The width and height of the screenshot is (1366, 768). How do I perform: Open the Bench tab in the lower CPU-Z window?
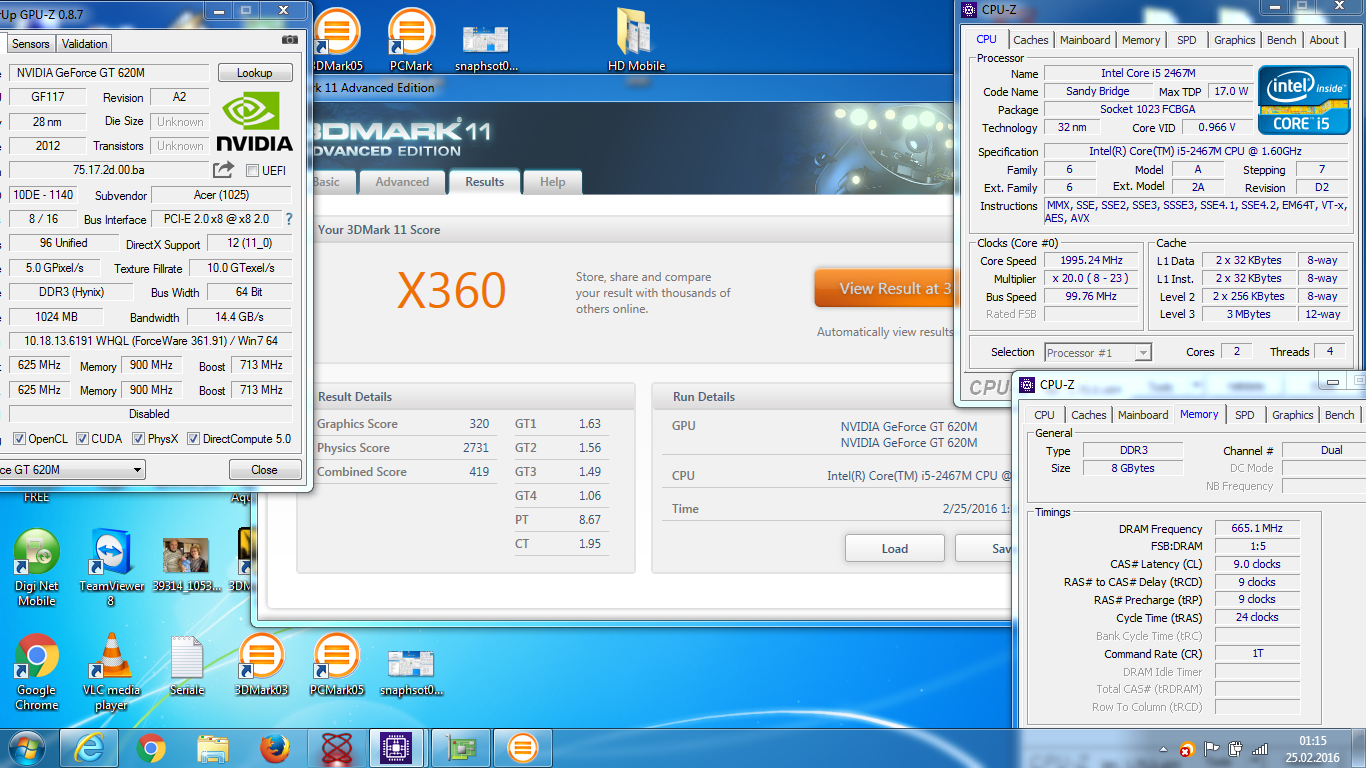click(x=1340, y=415)
